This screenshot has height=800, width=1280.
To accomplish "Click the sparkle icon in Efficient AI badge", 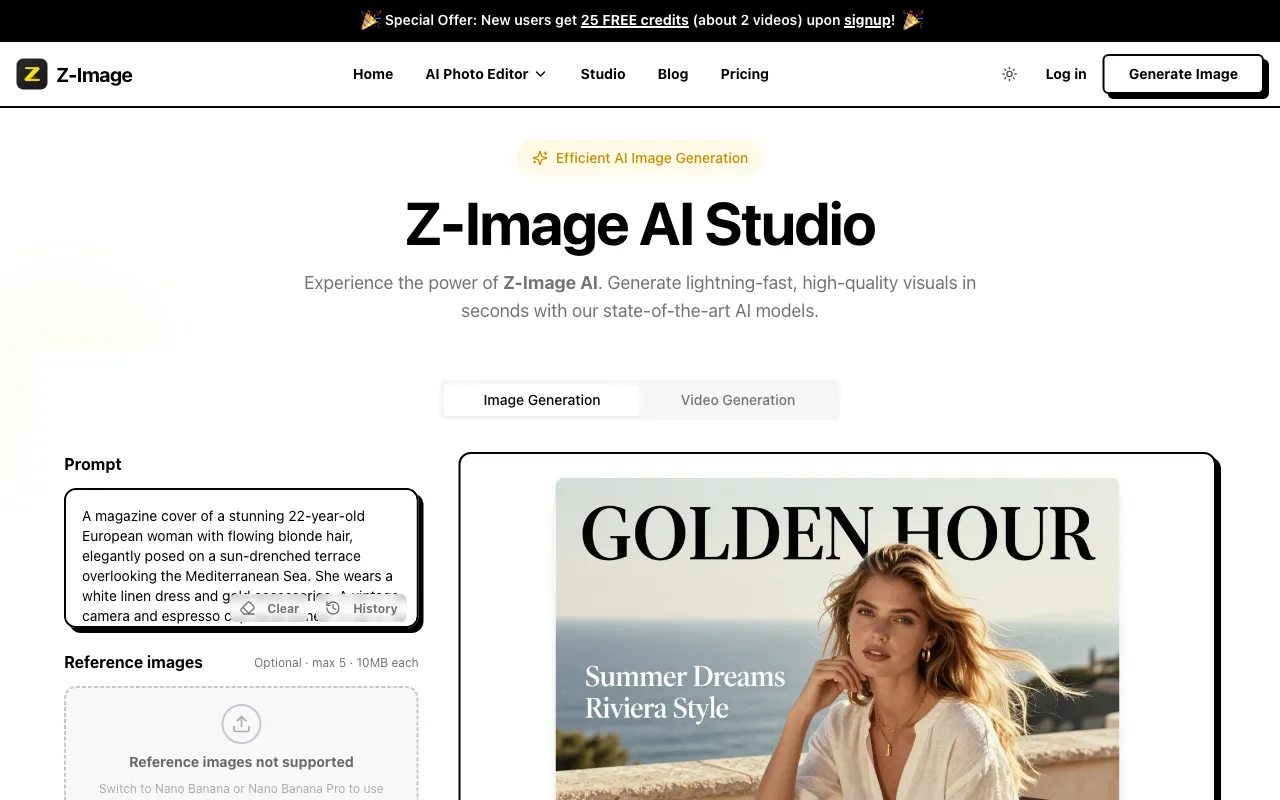I will [540, 158].
